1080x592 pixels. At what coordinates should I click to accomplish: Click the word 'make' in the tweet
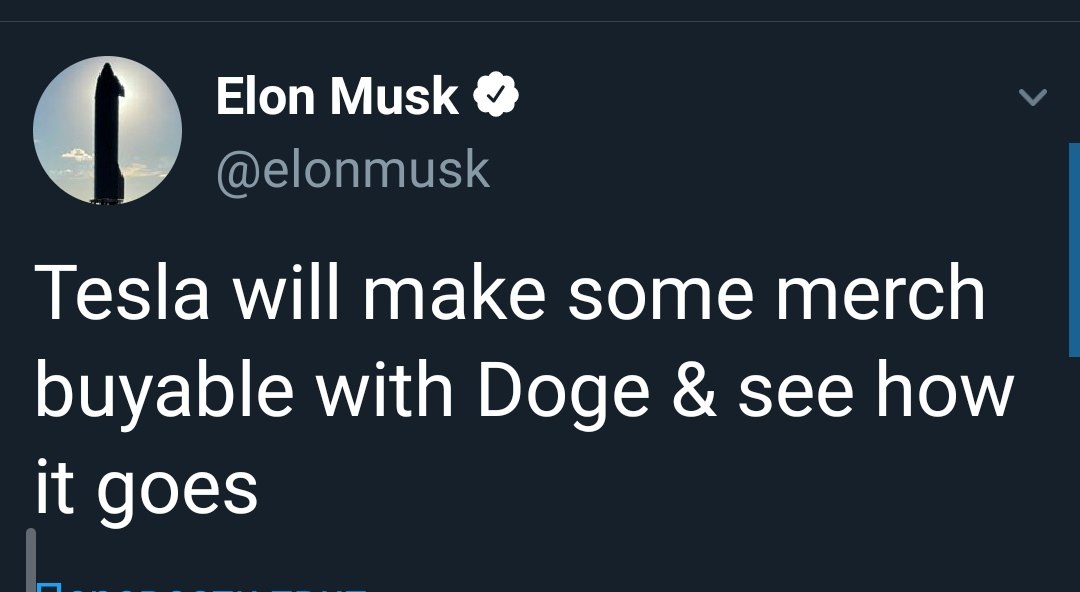(x=455, y=292)
